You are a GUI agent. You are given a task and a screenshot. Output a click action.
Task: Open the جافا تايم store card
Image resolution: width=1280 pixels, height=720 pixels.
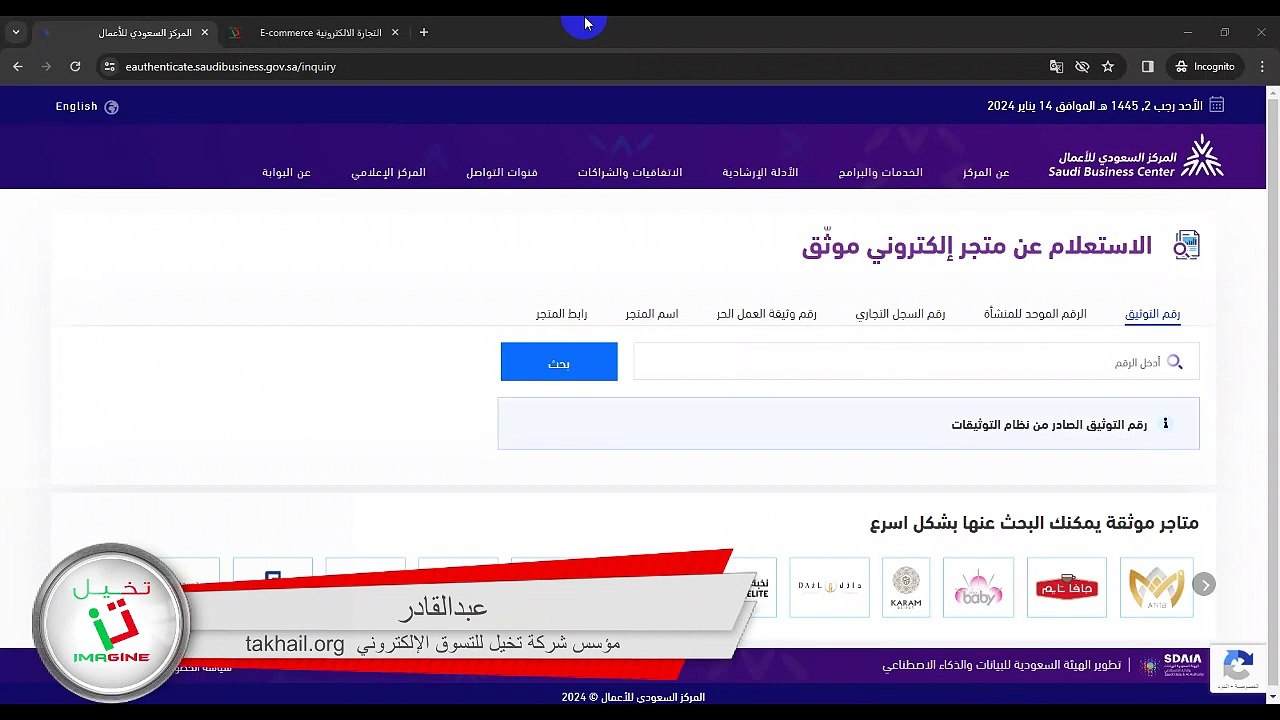click(1067, 587)
